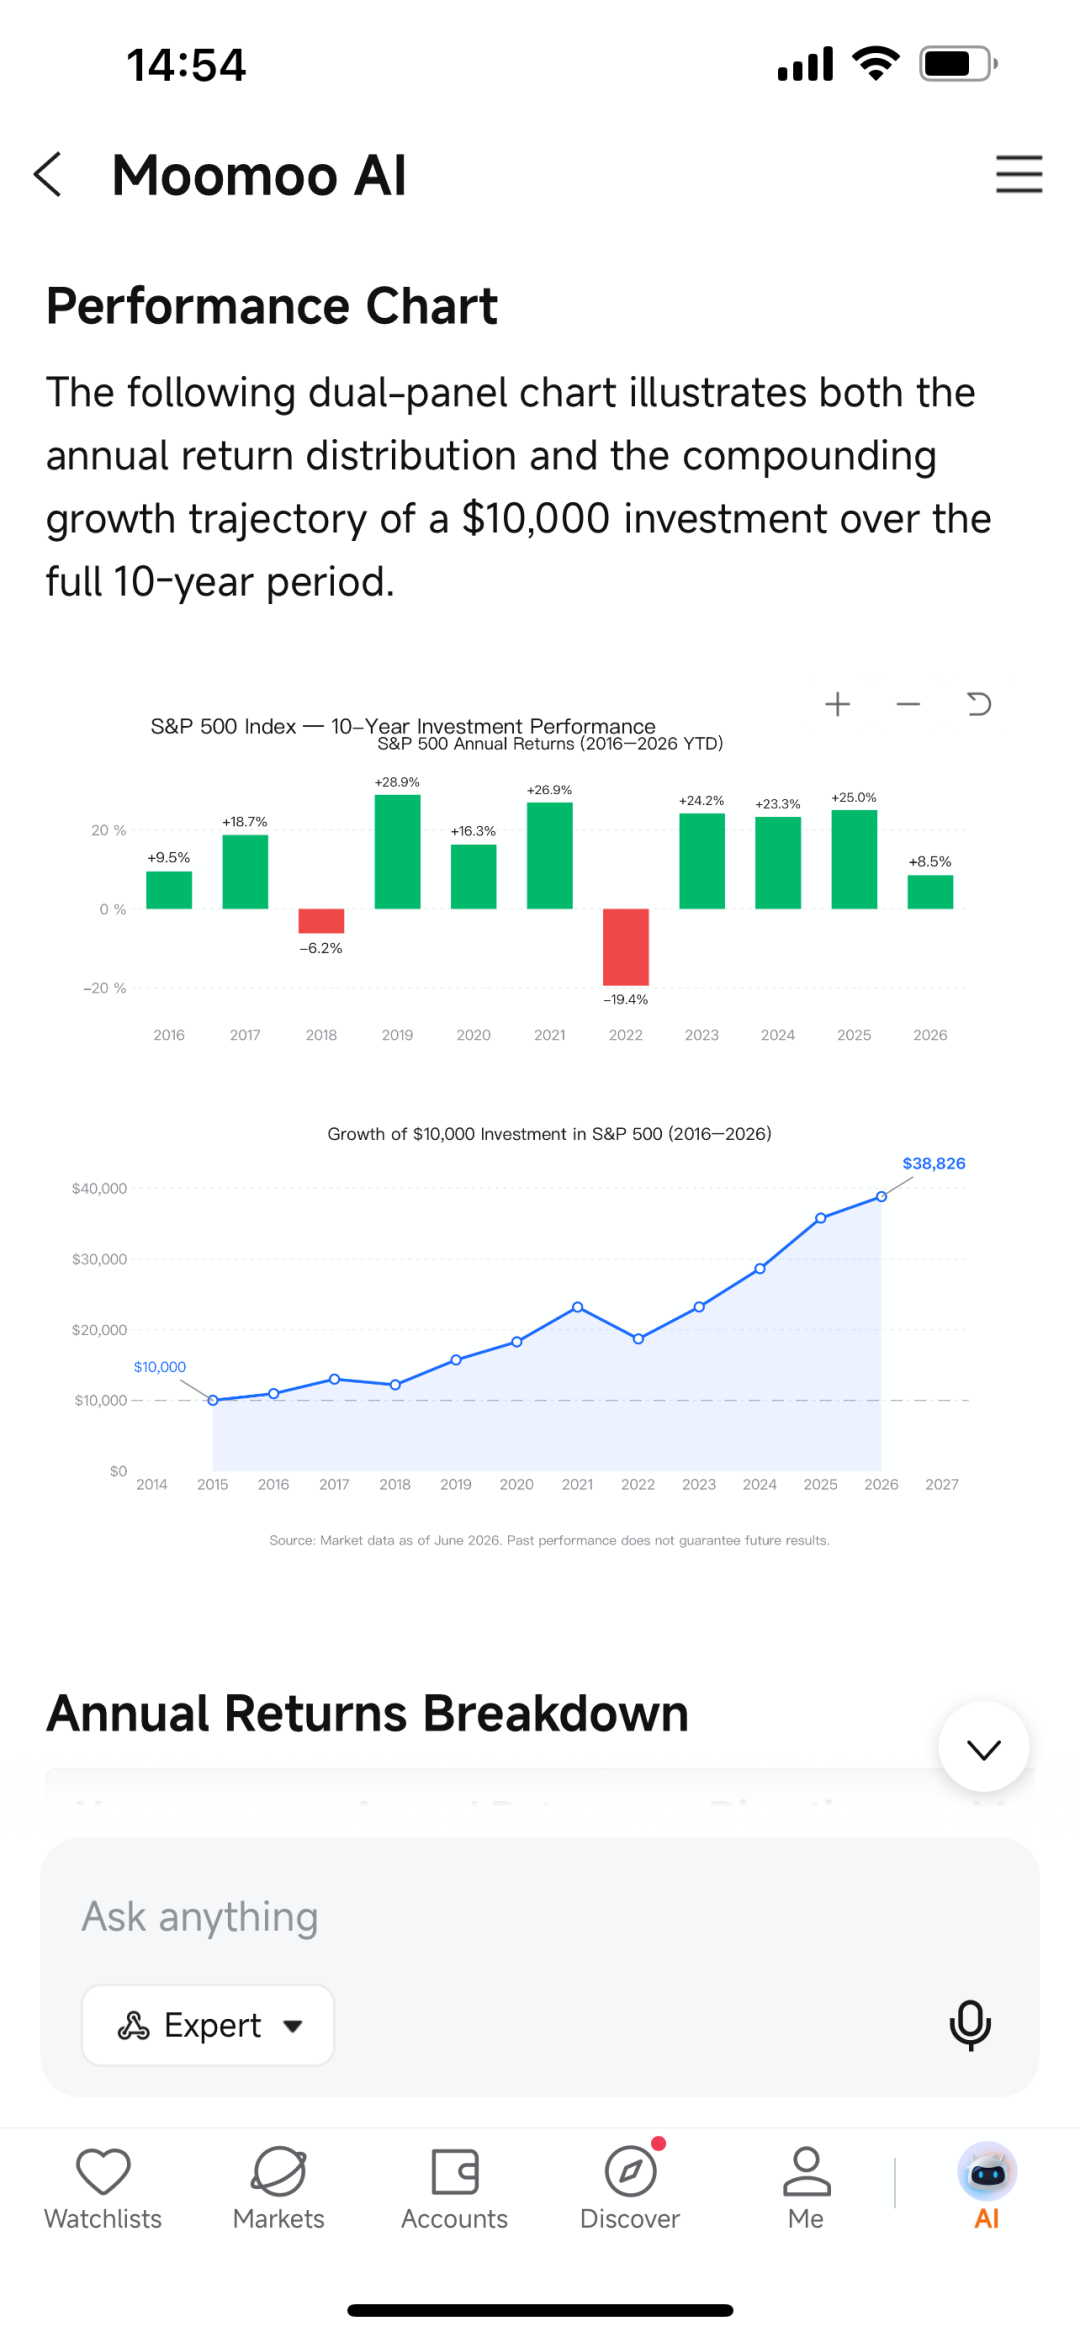Go back using the left arrow
The image size is (1080, 2337).
48,175
